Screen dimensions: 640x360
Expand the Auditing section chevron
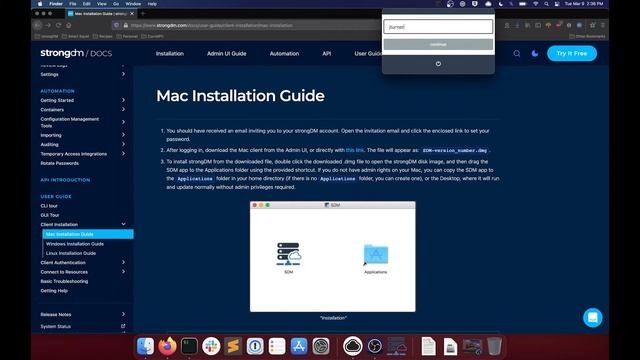123,144
